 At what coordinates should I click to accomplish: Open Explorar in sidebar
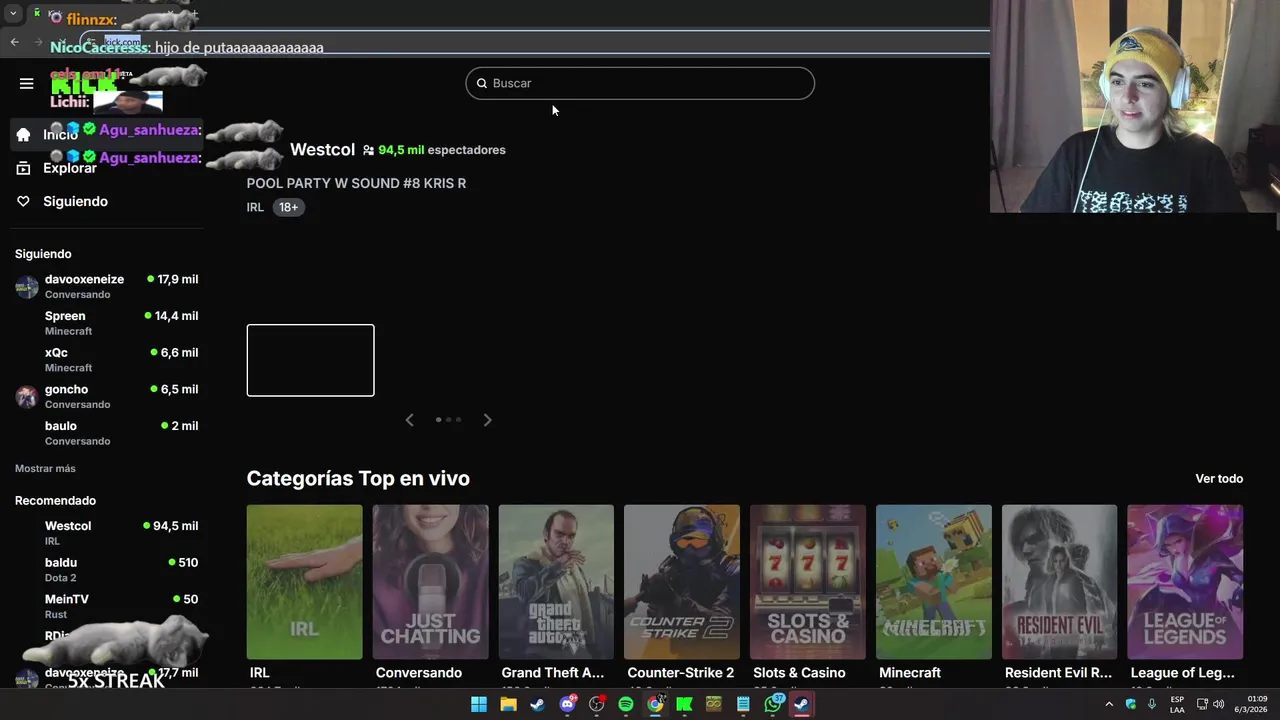click(105, 168)
